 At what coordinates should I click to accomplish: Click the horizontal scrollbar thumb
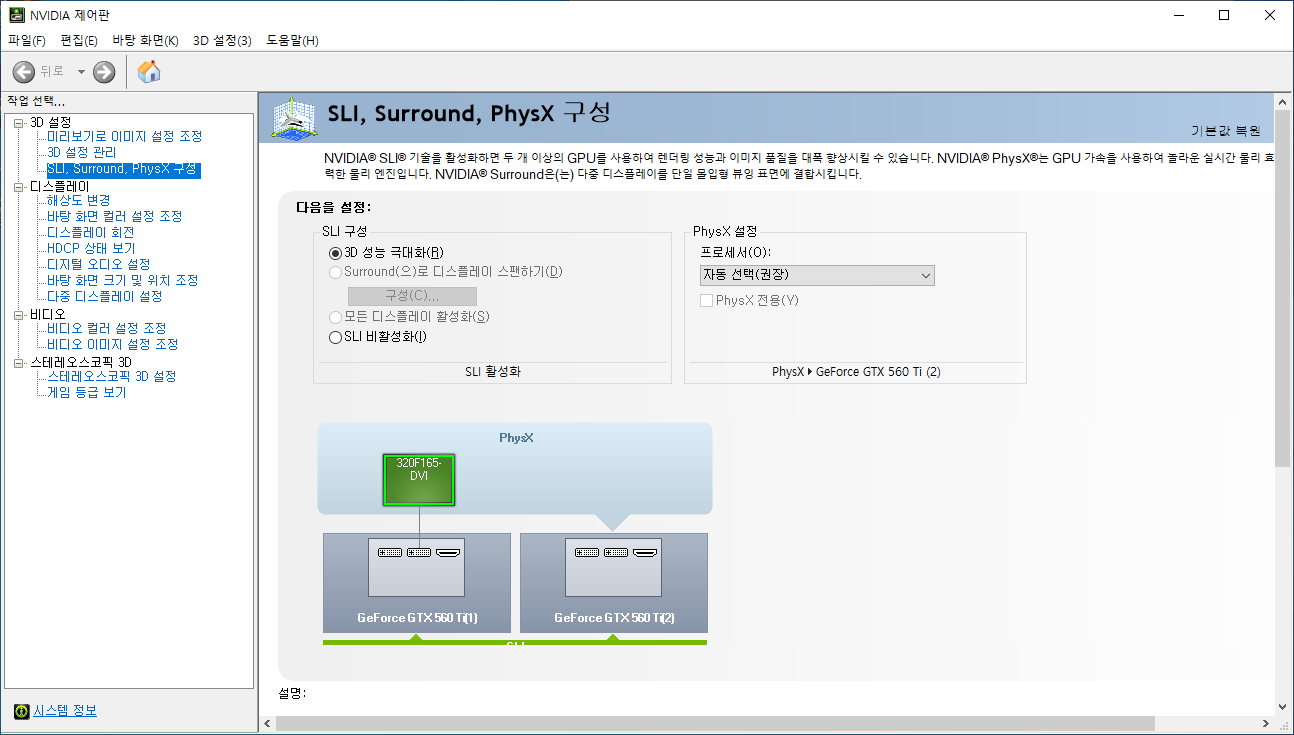click(x=715, y=723)
